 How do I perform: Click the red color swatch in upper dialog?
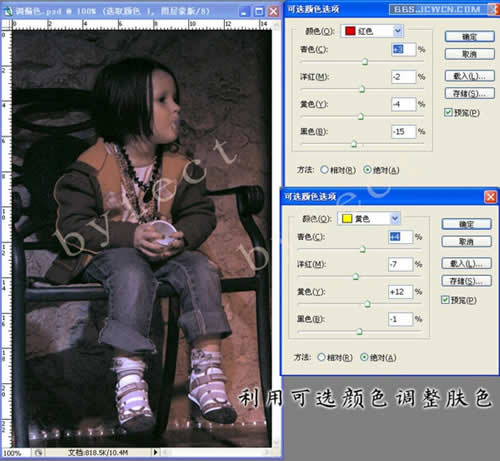tap(350, 31)
